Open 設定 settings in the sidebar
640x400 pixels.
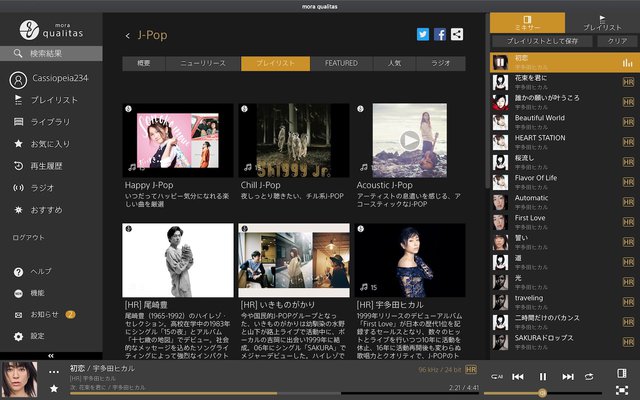(x=37, y=336)
